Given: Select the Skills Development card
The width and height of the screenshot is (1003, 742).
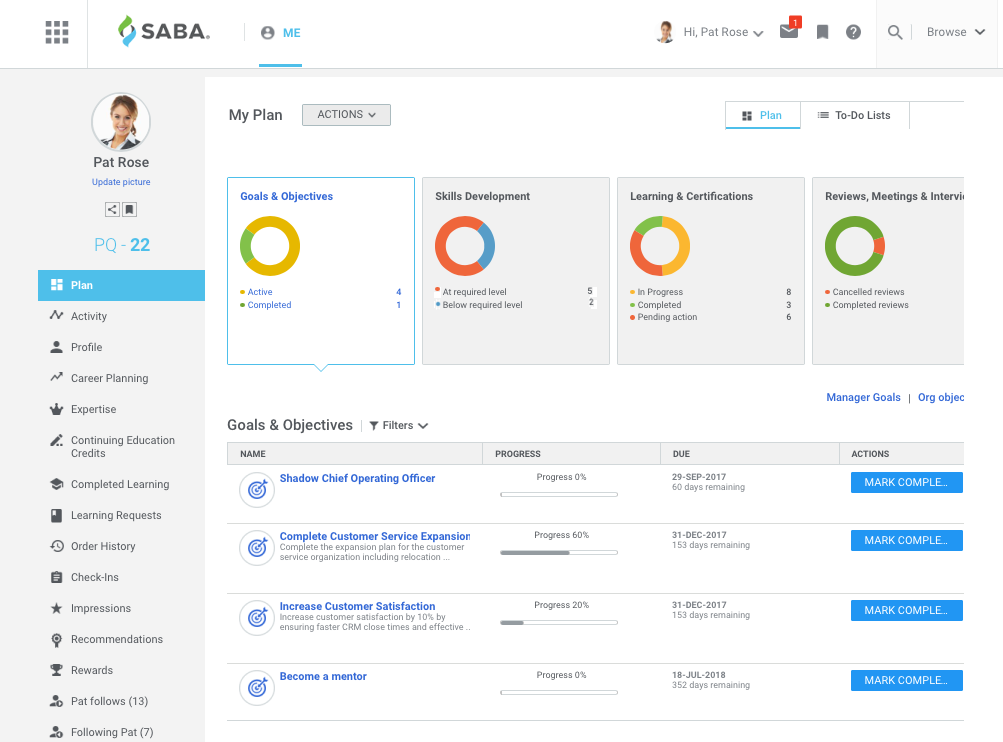Looking at the screenshot, I should click(516, 271).
